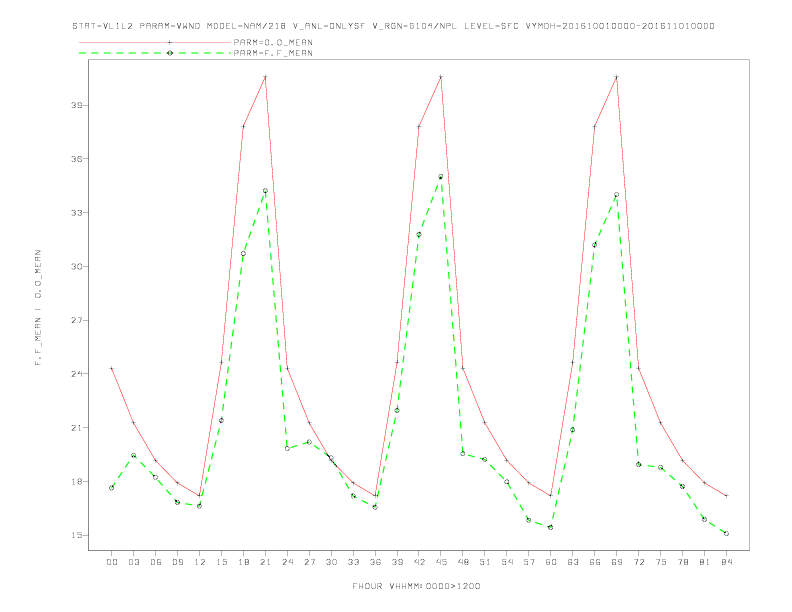The width and height of the screenshot is (792, 612).
Task: Click y-axis tick label 24
Action: pos(77,374)
